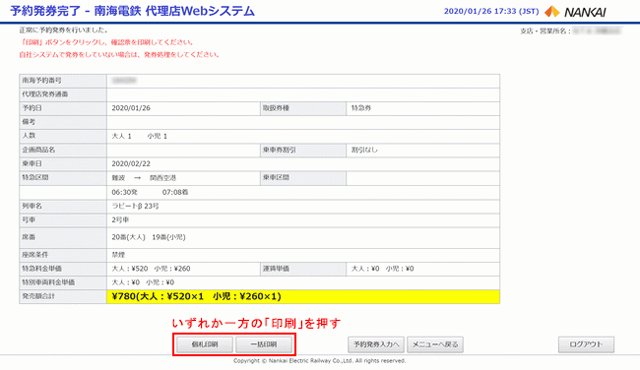Image resolution: width=640 pixels, height=370 pixels.
Task: Click the 発売額合計 label cell
Action: (63, 297)
